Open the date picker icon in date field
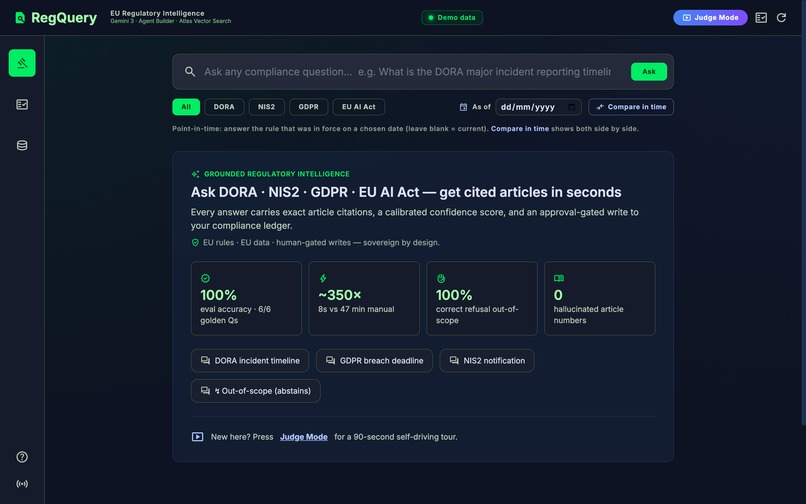 click(572, 107)
